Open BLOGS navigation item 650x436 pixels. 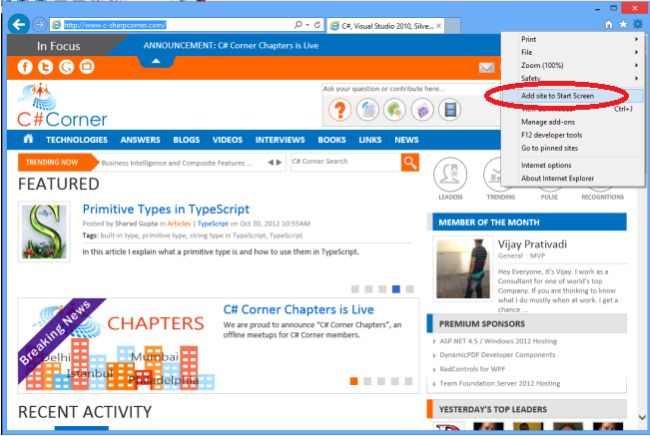click(x=186, y=140)
